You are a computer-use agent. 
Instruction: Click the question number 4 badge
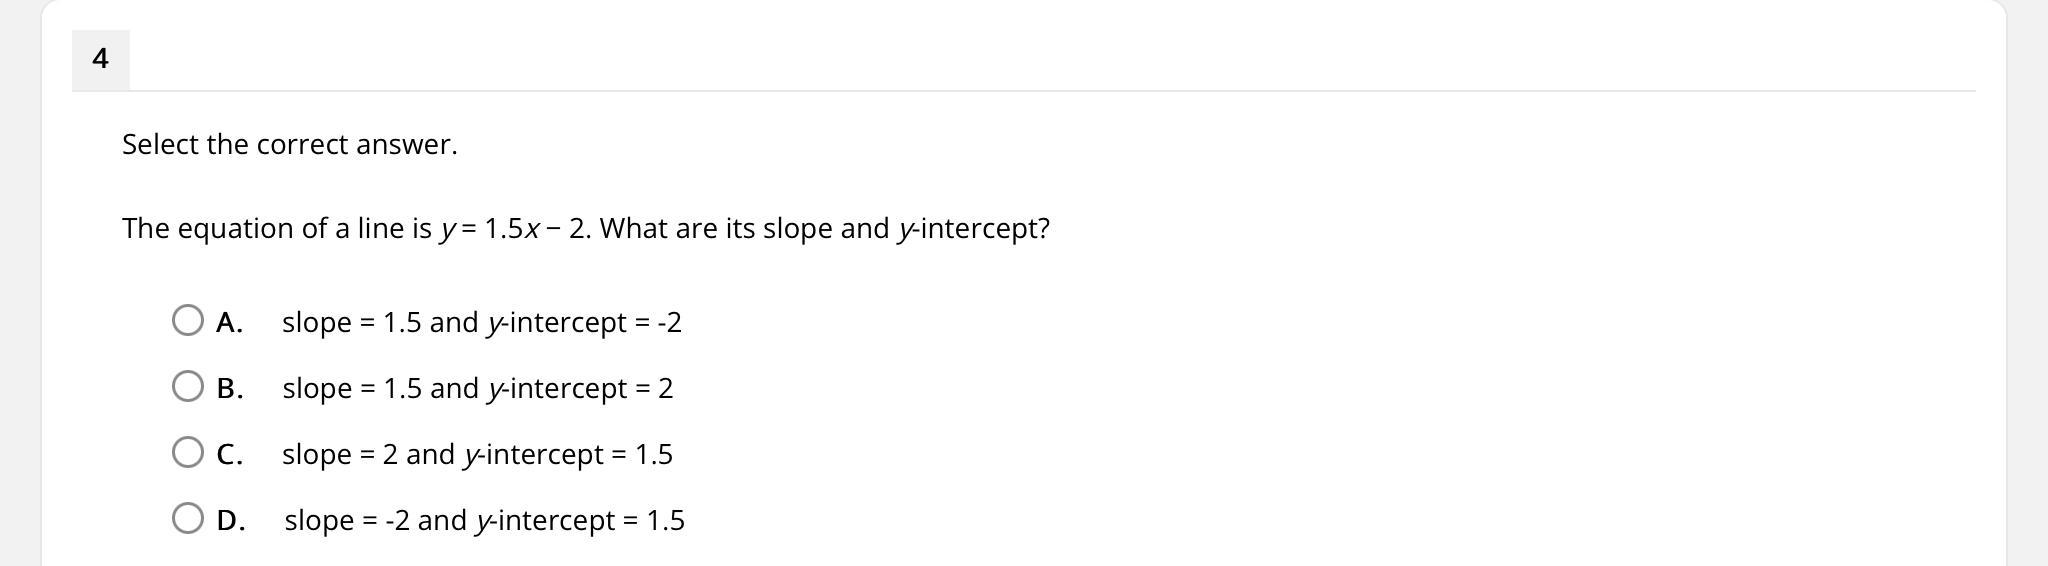tap(100, 60)
